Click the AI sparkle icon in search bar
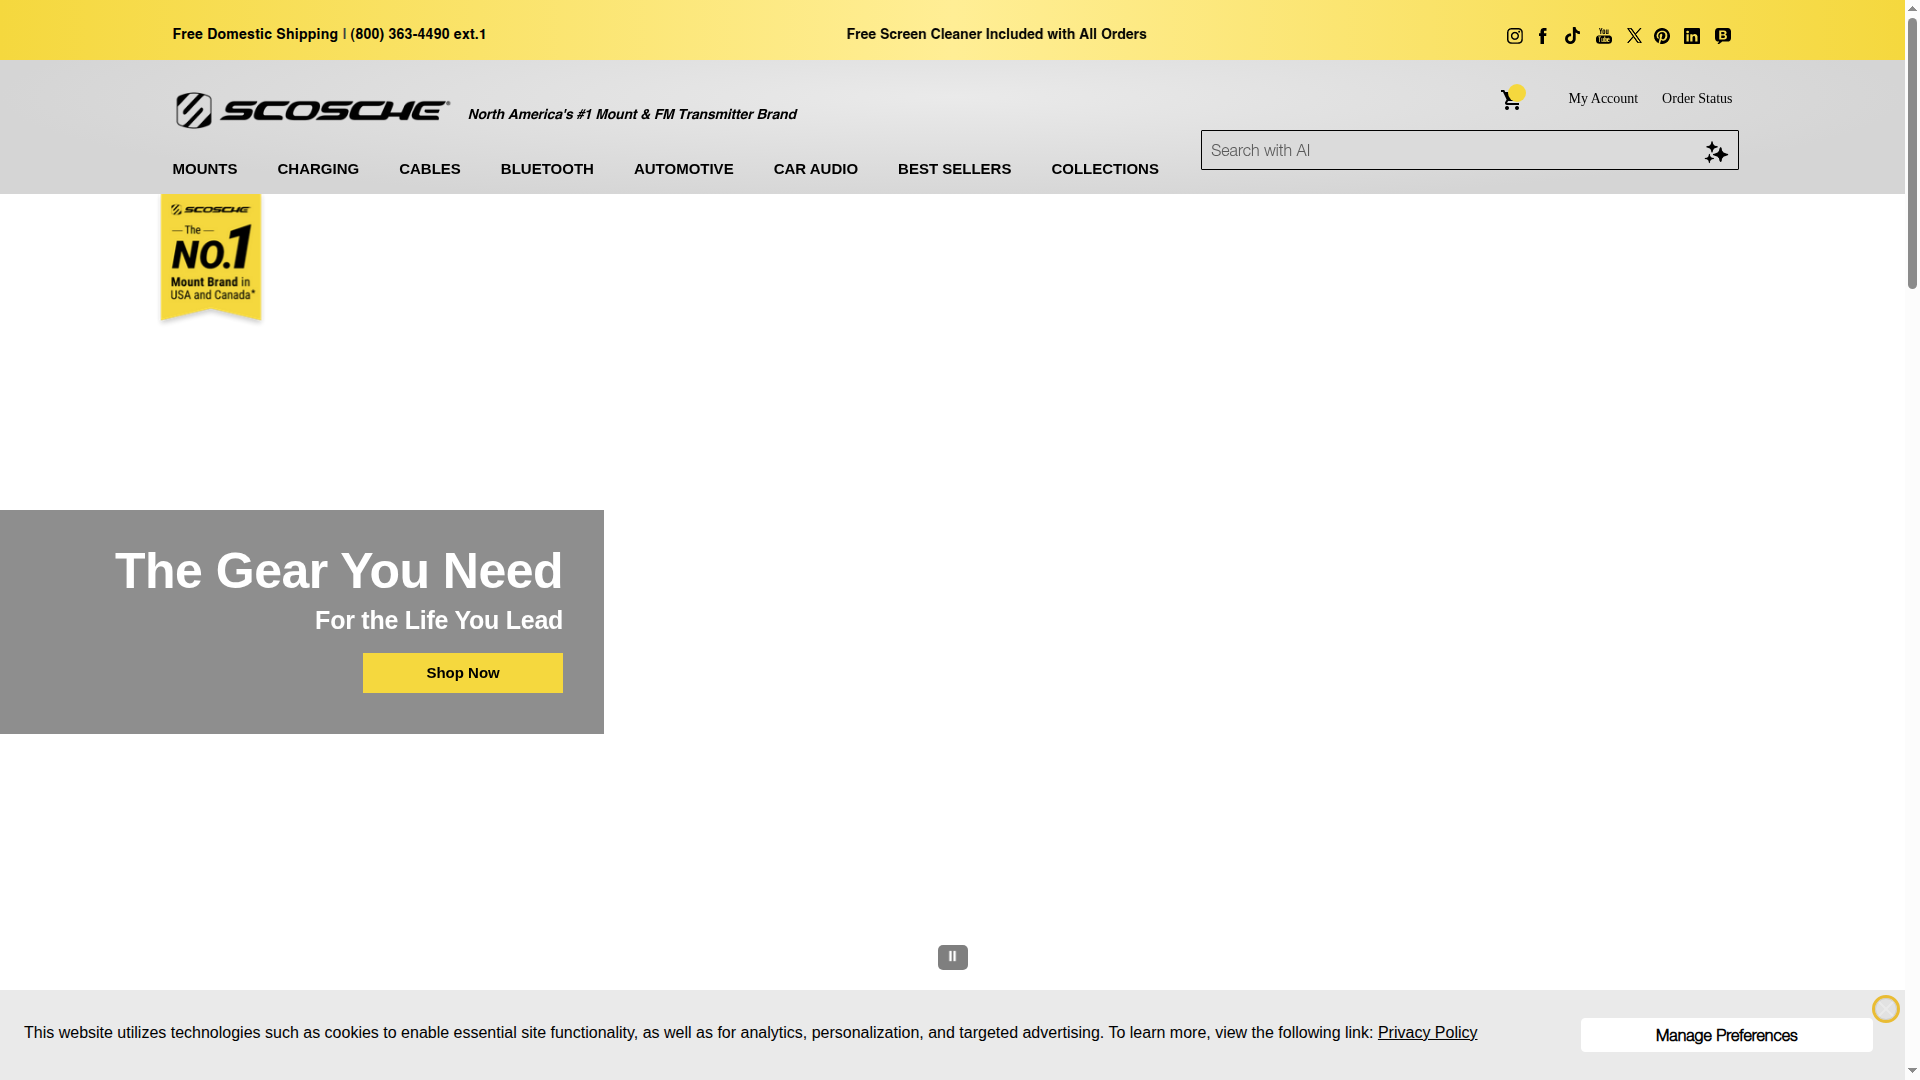Image resolution: width=1920 pixels, height=1080 pixels. 1716,153
